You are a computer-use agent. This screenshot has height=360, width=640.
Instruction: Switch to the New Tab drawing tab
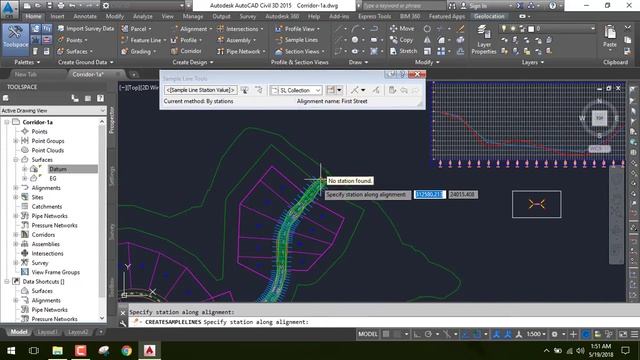[26, 74]
